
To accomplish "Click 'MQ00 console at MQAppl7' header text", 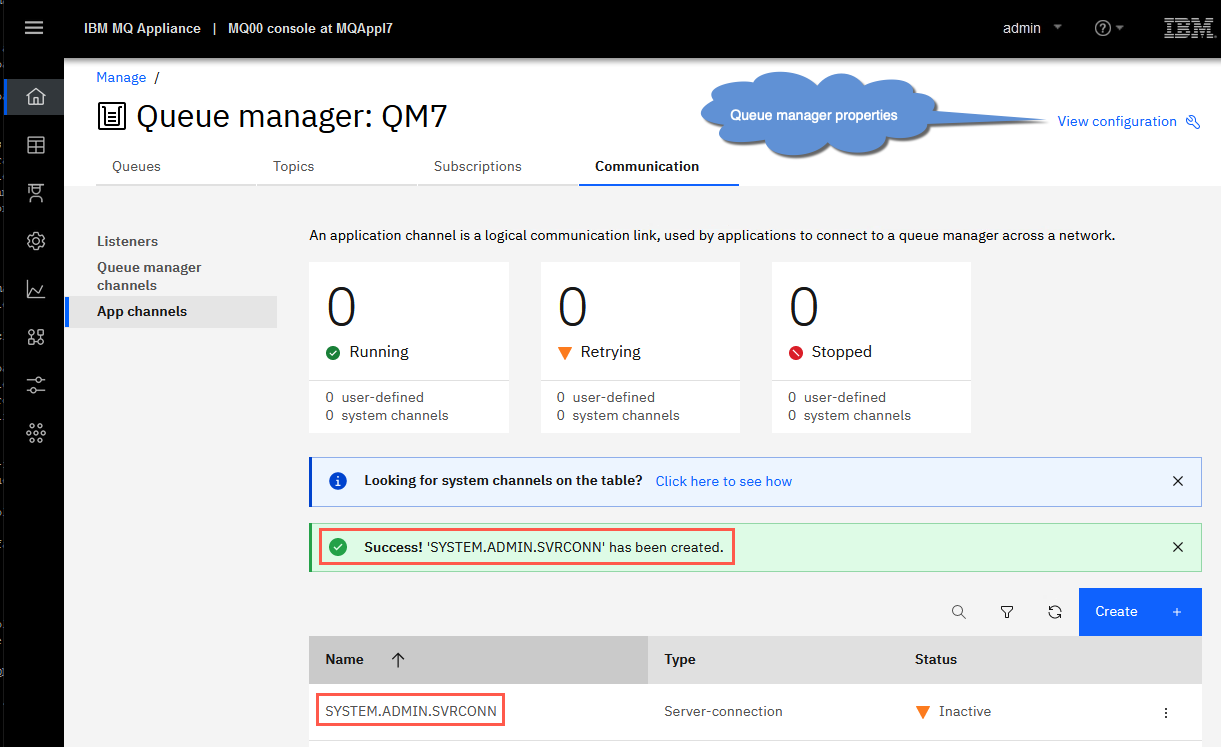I will (x=310, y=28).
